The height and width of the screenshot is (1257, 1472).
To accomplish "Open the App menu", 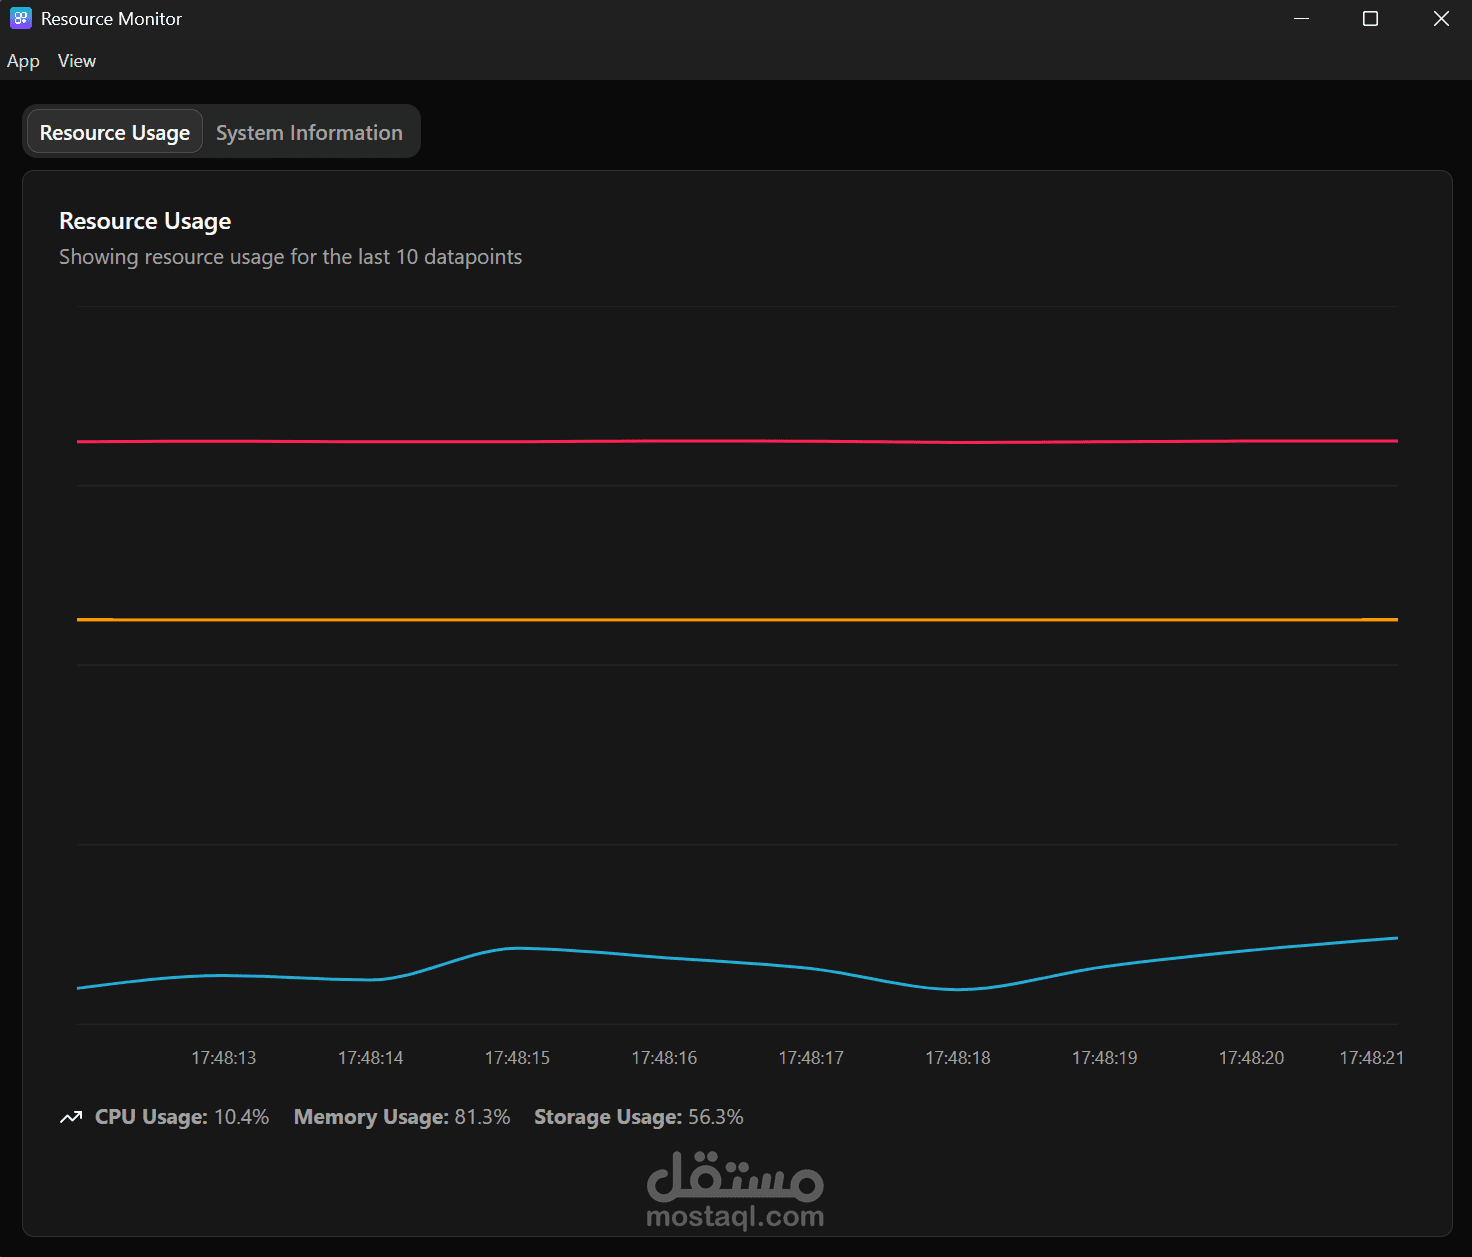I will 23,61.
